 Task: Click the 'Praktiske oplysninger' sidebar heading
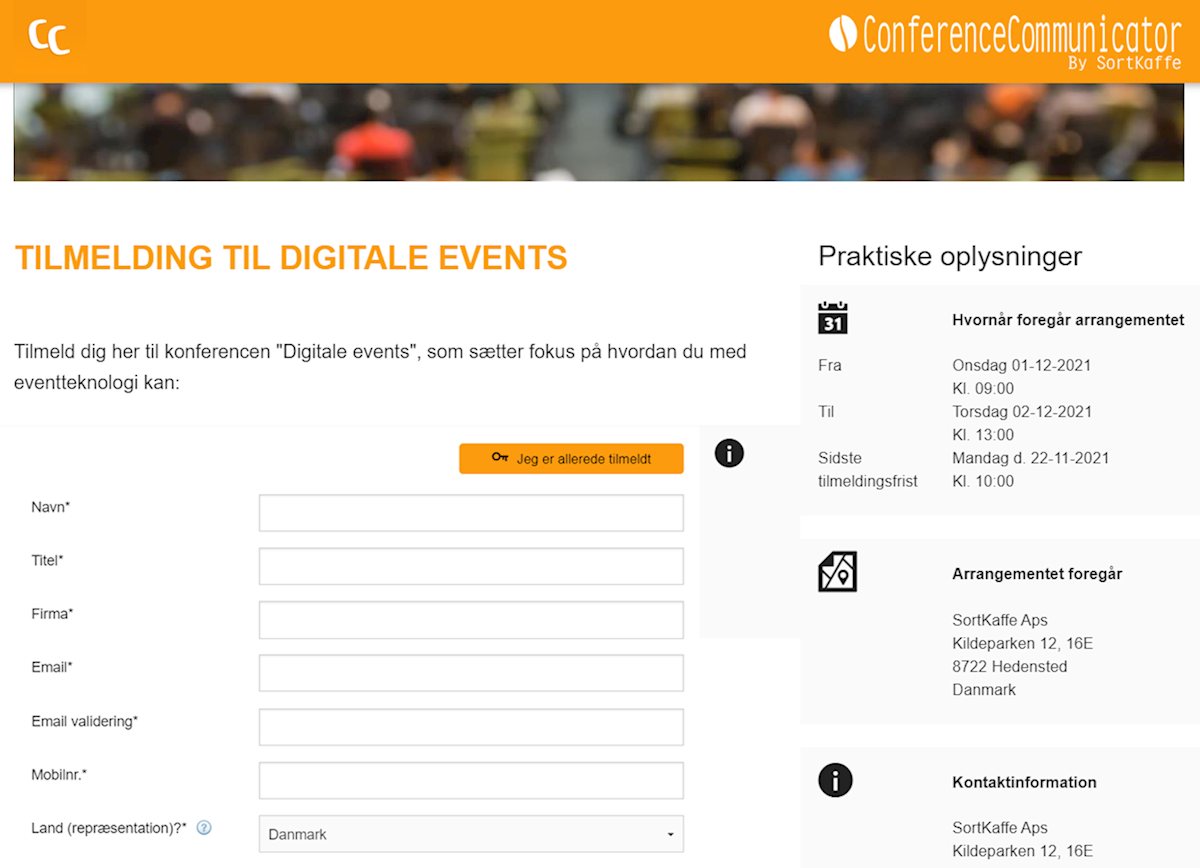(950, 256)
